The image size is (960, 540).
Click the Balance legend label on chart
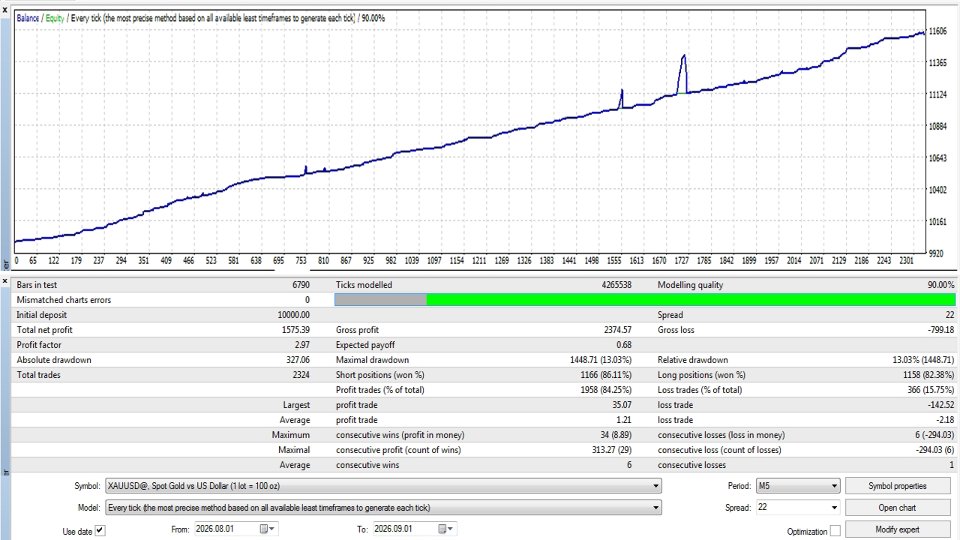(28, 18)
